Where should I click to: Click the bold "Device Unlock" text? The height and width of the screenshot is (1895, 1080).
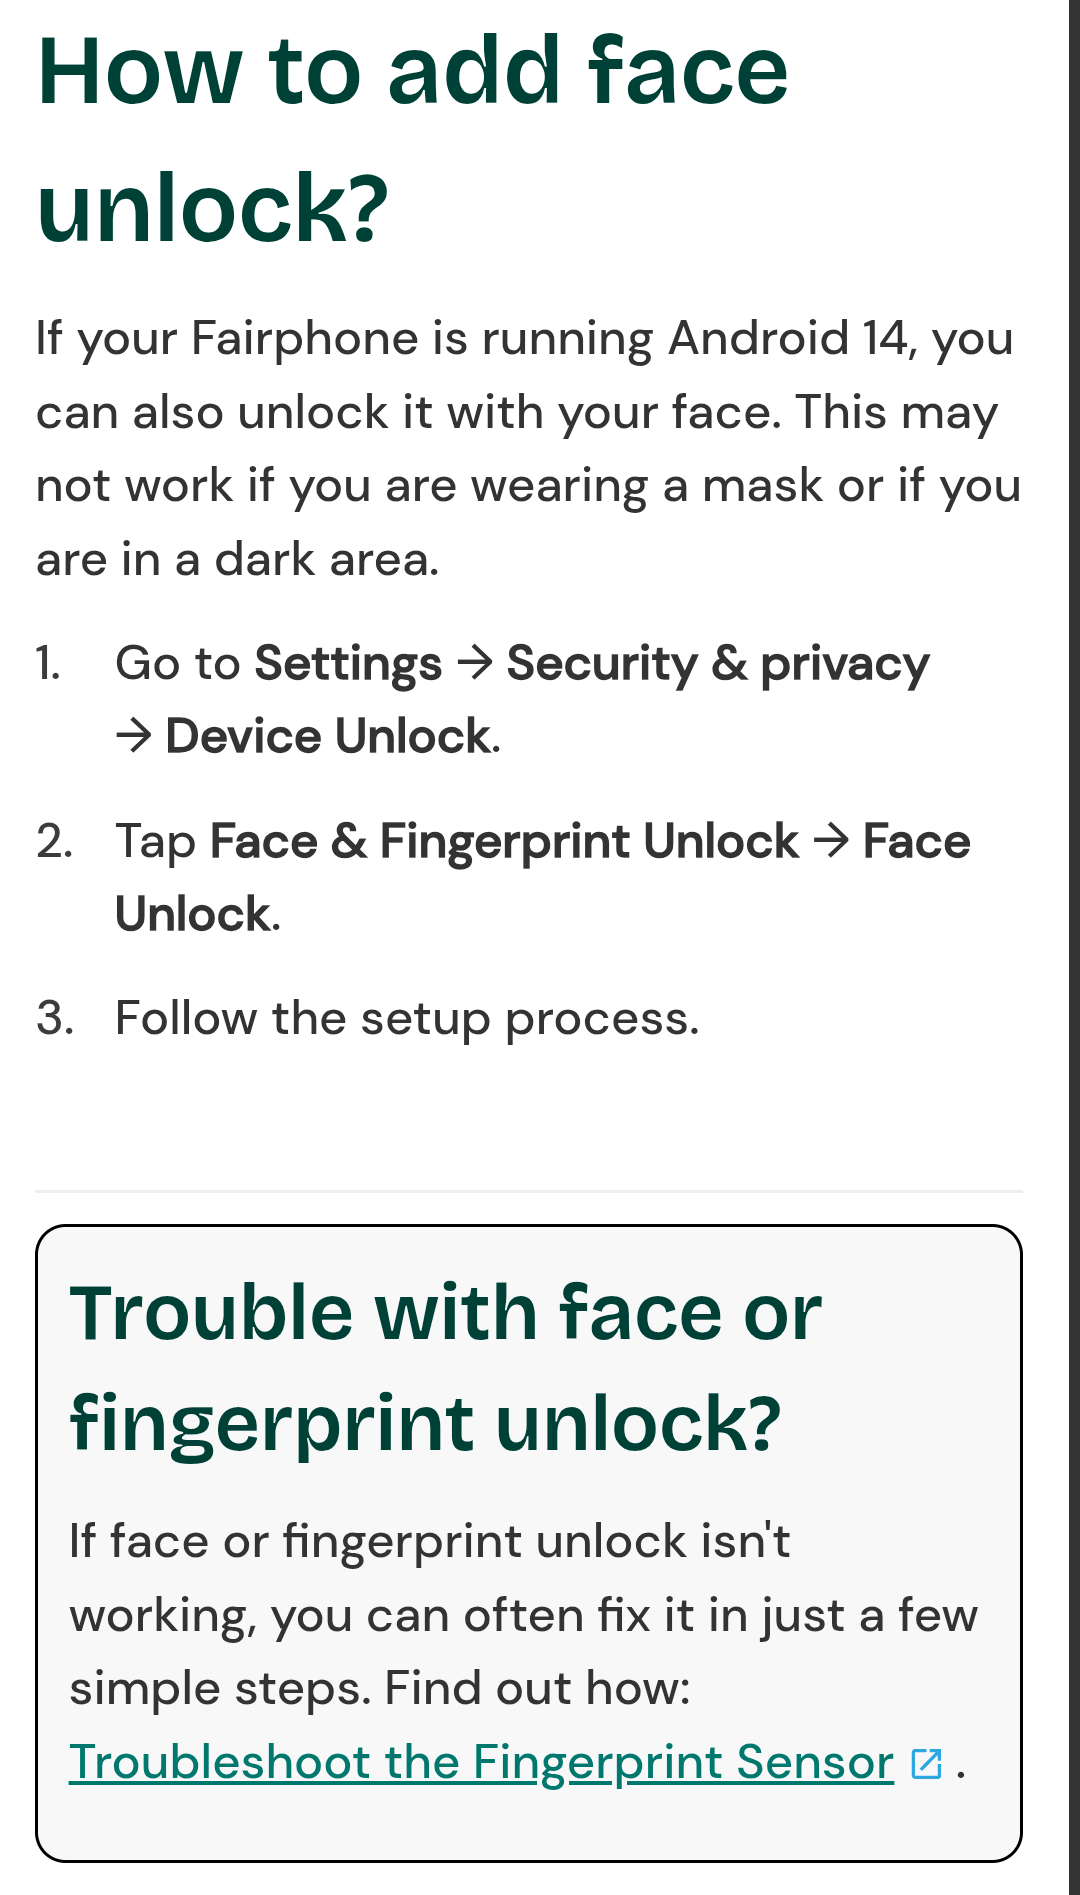click(x=330, y=737)
